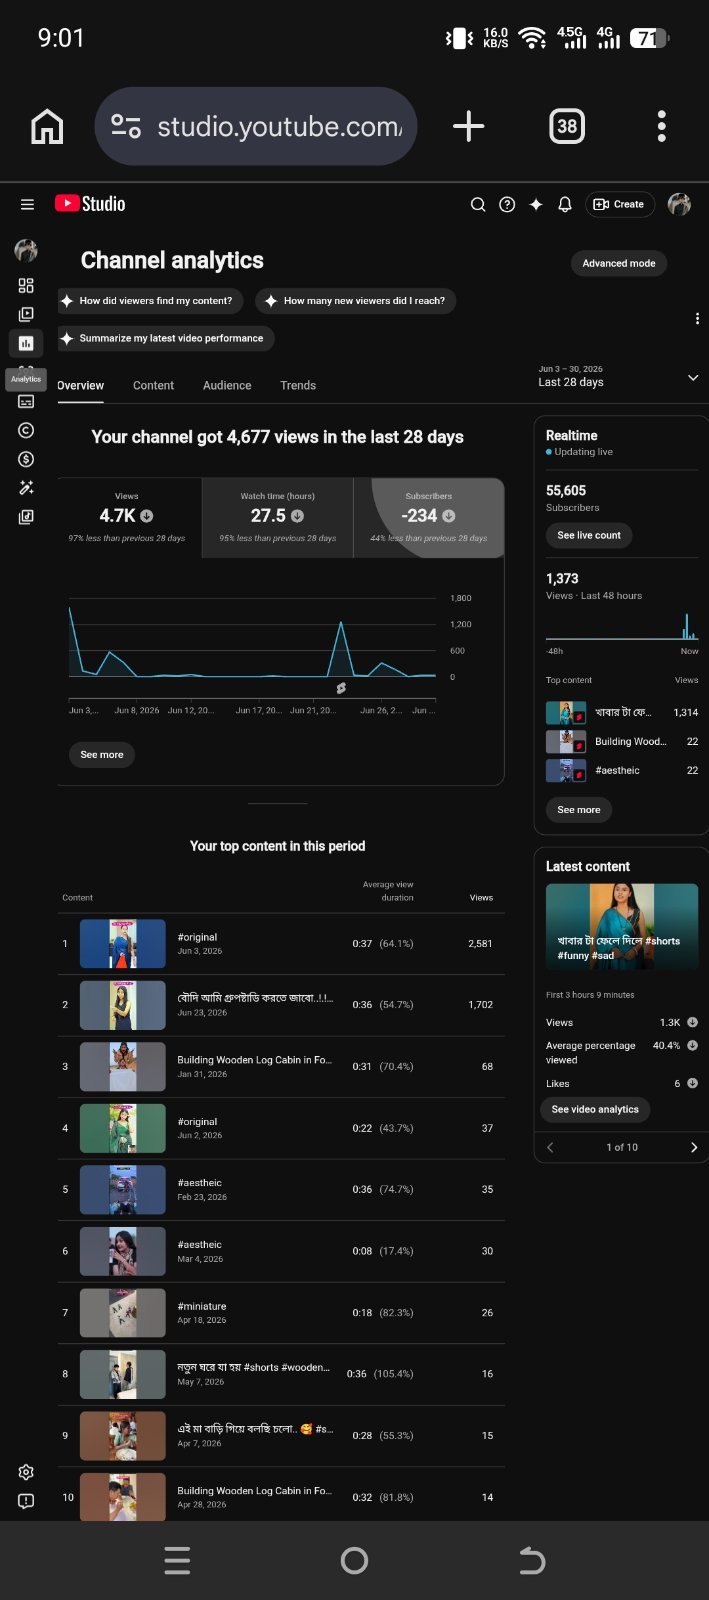Open the account avatar in Studio header
Screen dimensions: 709x1600
tap(680, 204)
